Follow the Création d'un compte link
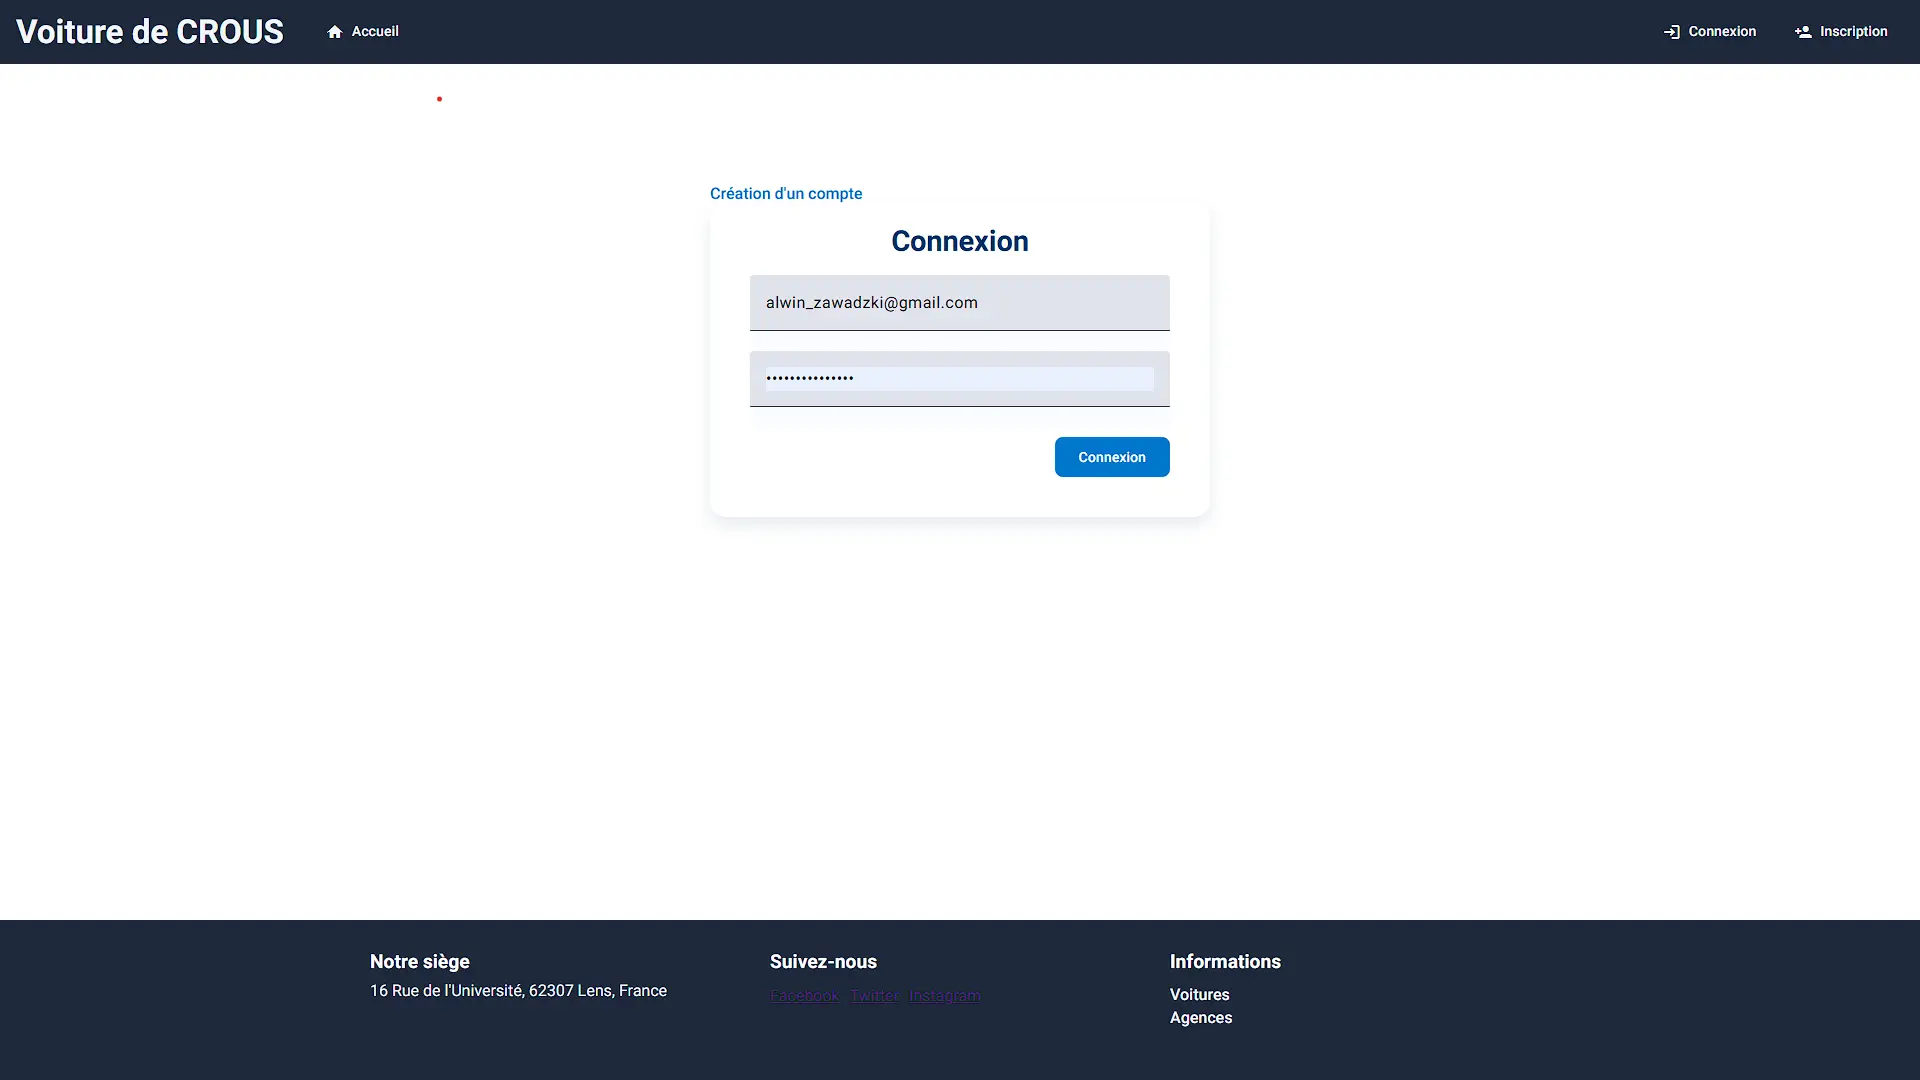The width and height of the screenshot is (1920, 1080). pyautogui.click(x=785, y=194)
